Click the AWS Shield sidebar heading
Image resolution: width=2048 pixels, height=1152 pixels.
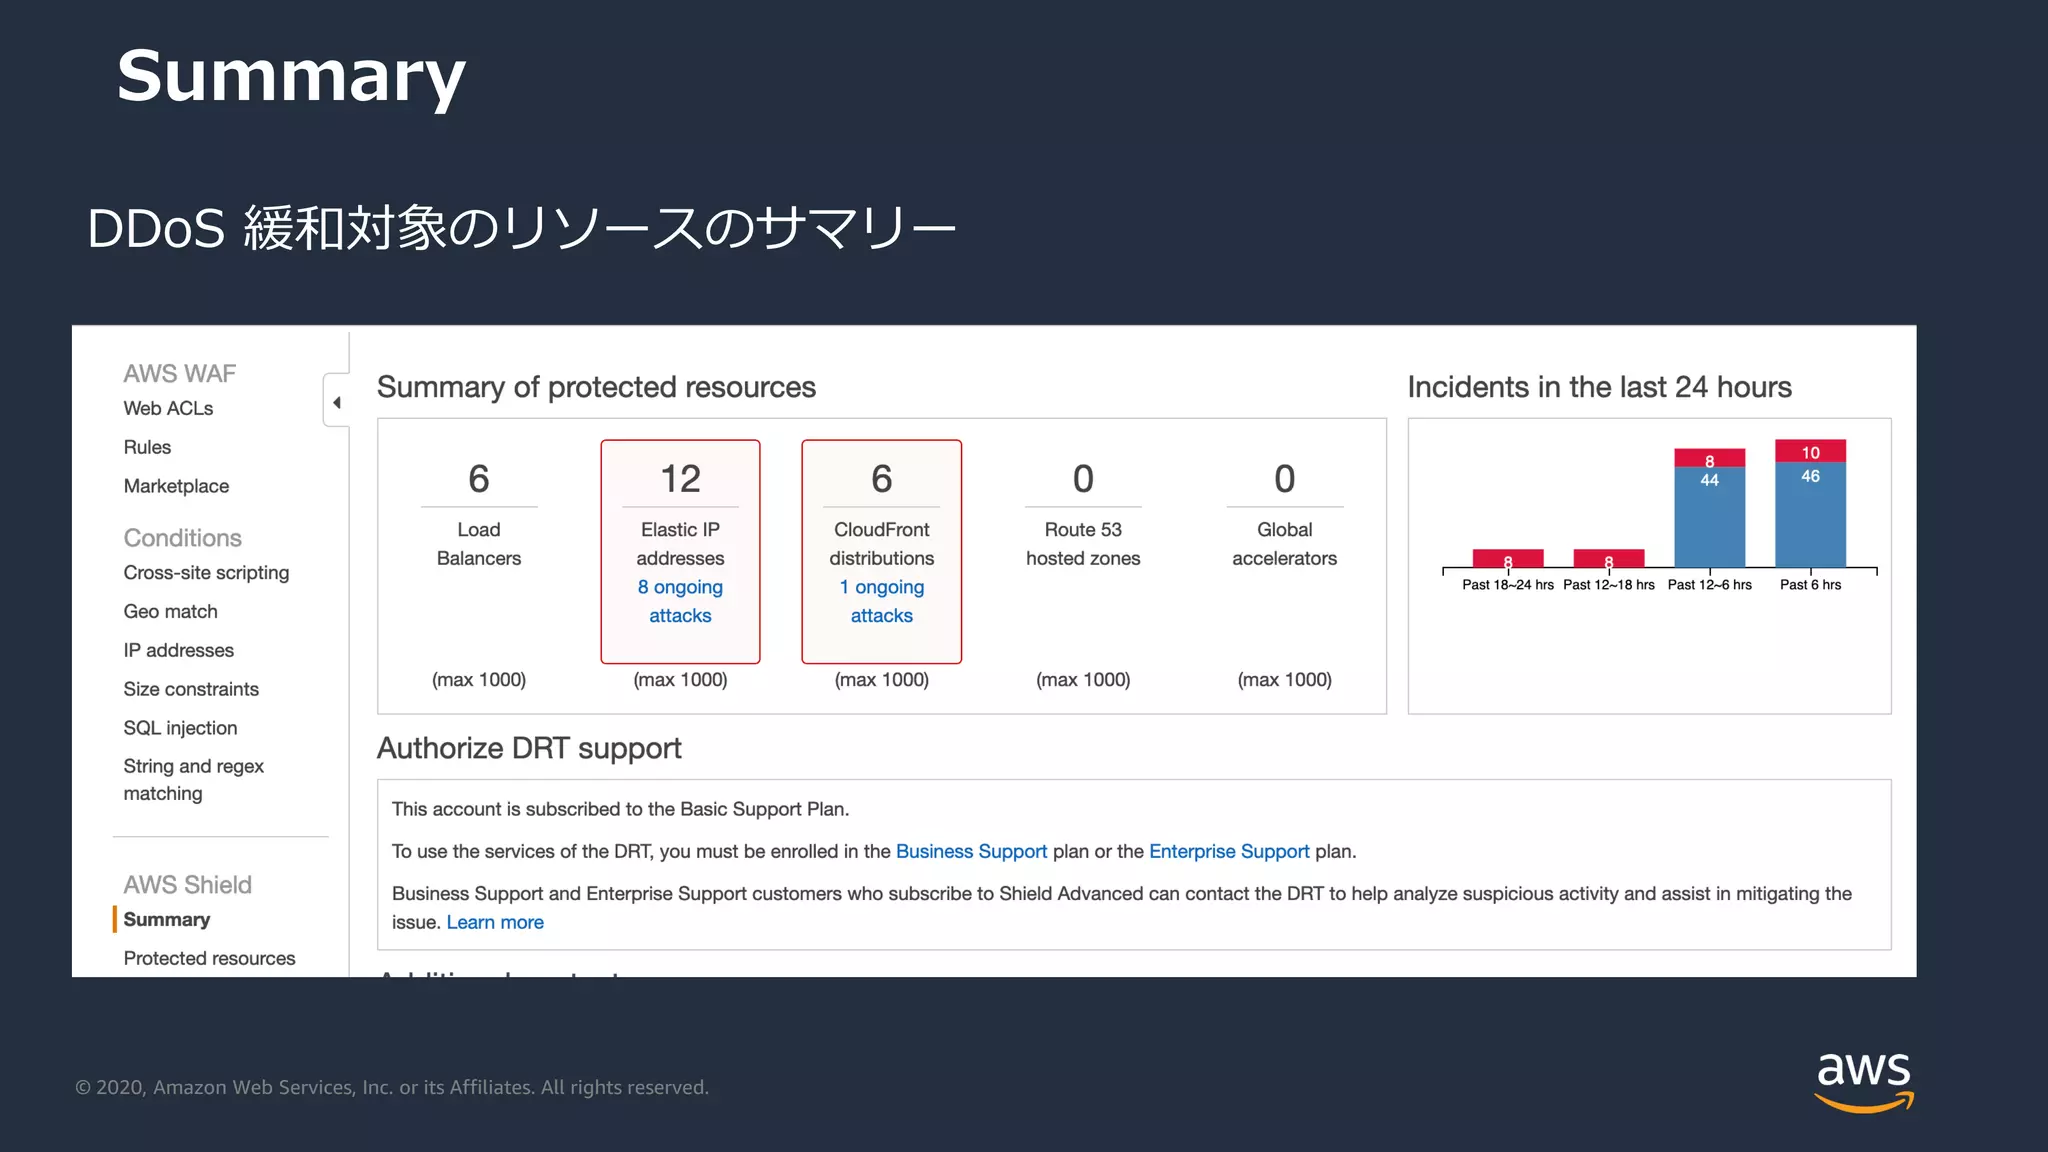pyautogui.click(x=187, y=885)
